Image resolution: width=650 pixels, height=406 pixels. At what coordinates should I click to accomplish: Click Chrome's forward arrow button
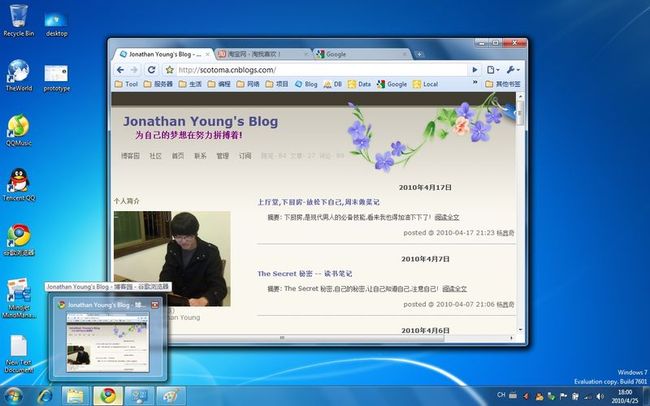(x=134, y=70)
